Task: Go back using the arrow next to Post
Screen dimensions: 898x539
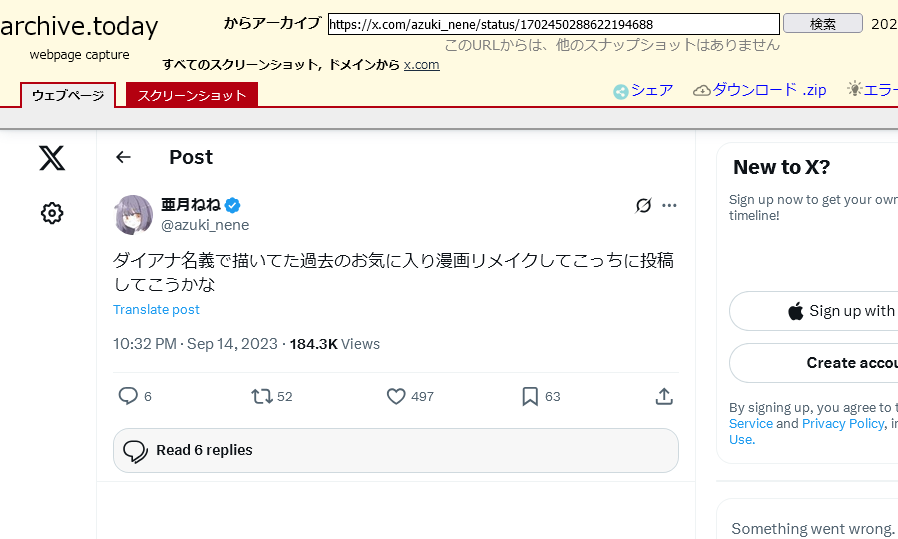Action: tap(123, 157)
